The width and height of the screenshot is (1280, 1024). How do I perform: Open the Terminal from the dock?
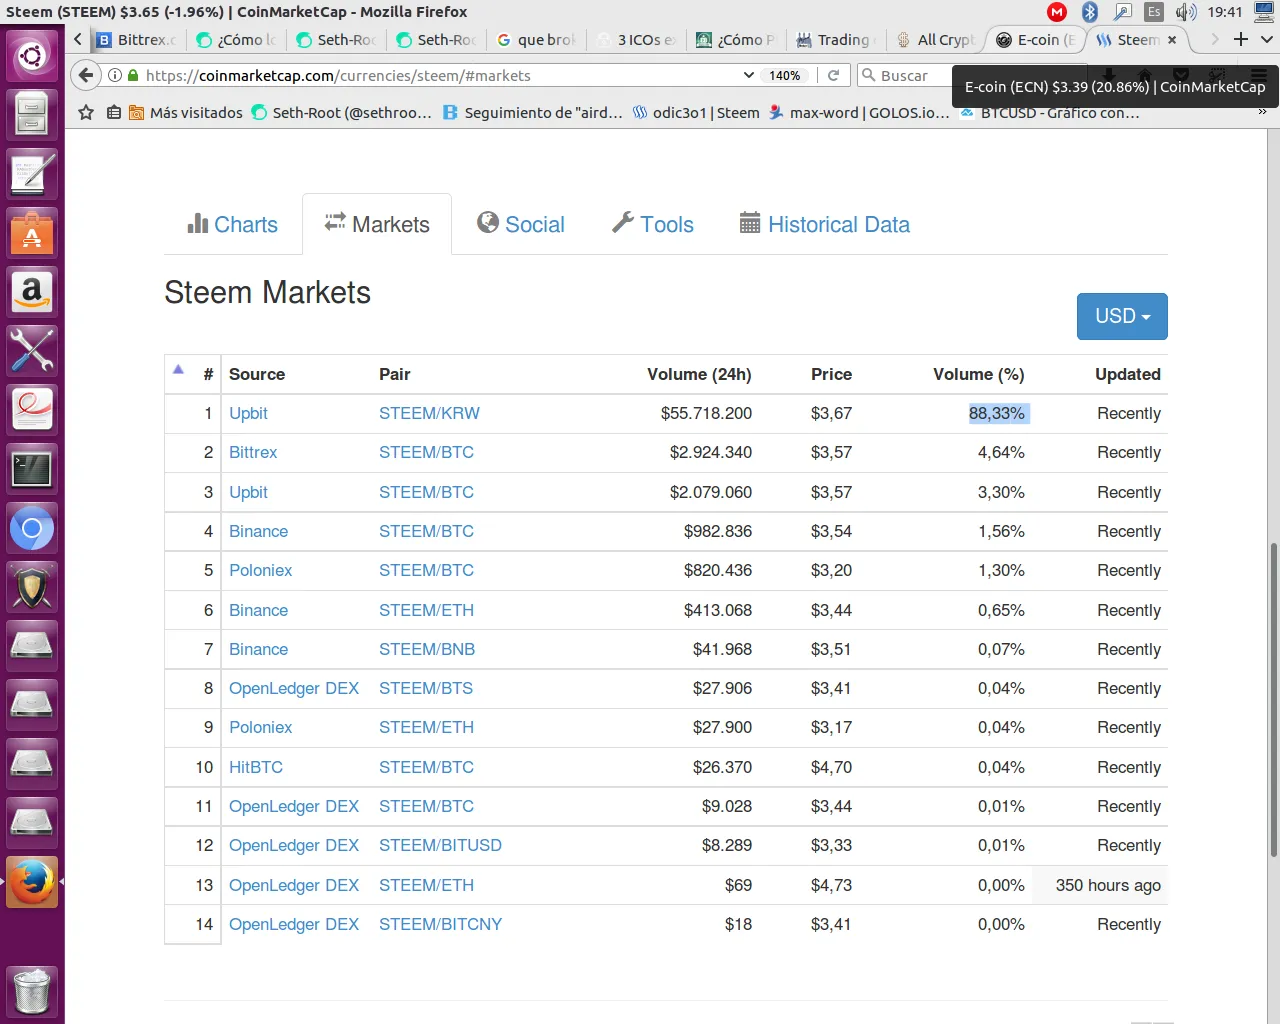click(32, 468)
